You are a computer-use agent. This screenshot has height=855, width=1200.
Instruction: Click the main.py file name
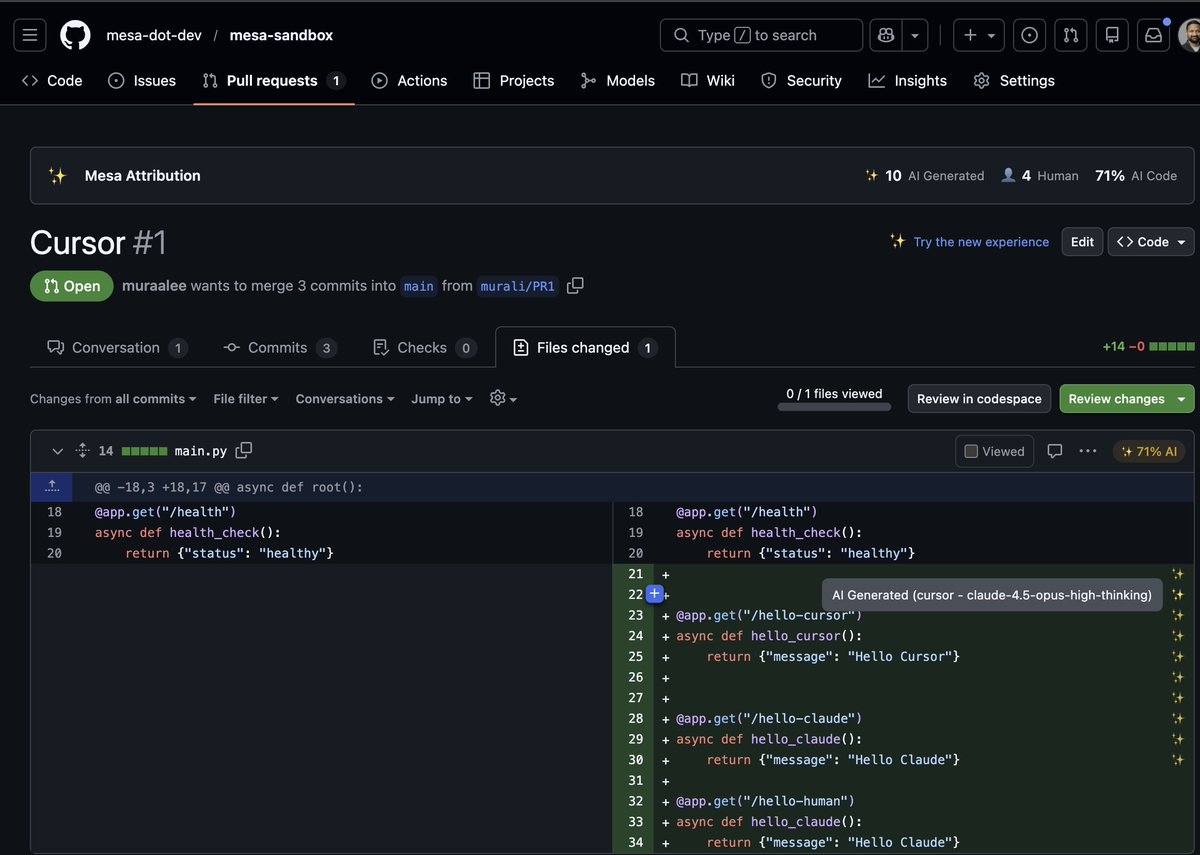201,452
